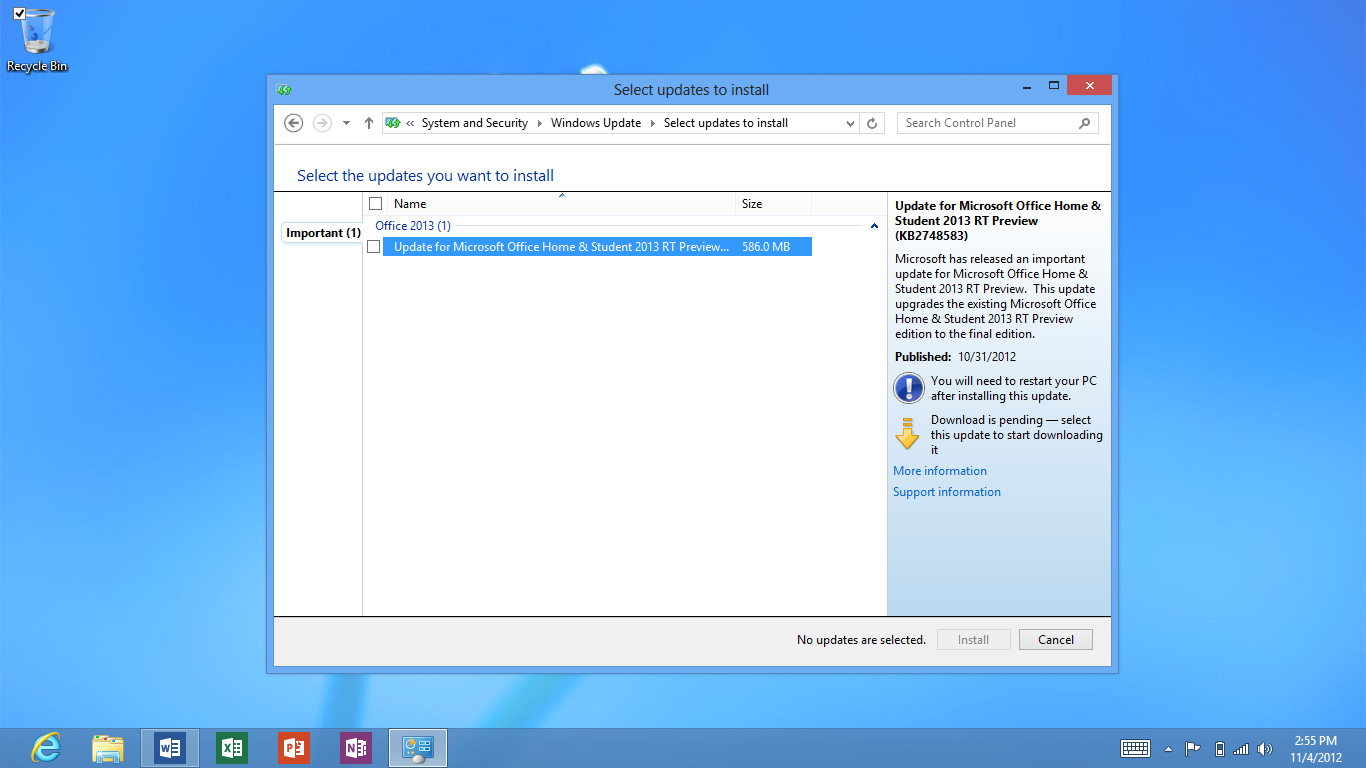This screenshot has width=1366, height=768.
Task: Expand breadcrumb arrow after System and Security
Action: click(539, 123)
